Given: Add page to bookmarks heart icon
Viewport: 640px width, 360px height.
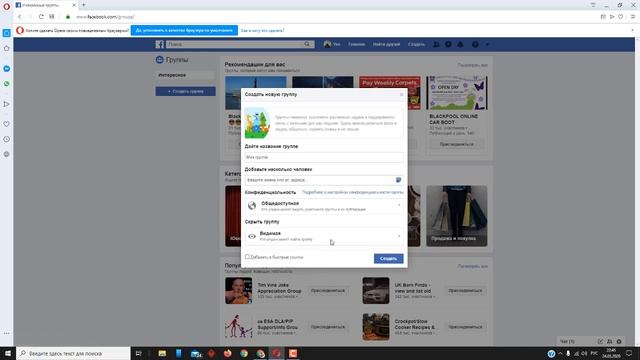Looking at the screenshot, I should coord(620,17).
